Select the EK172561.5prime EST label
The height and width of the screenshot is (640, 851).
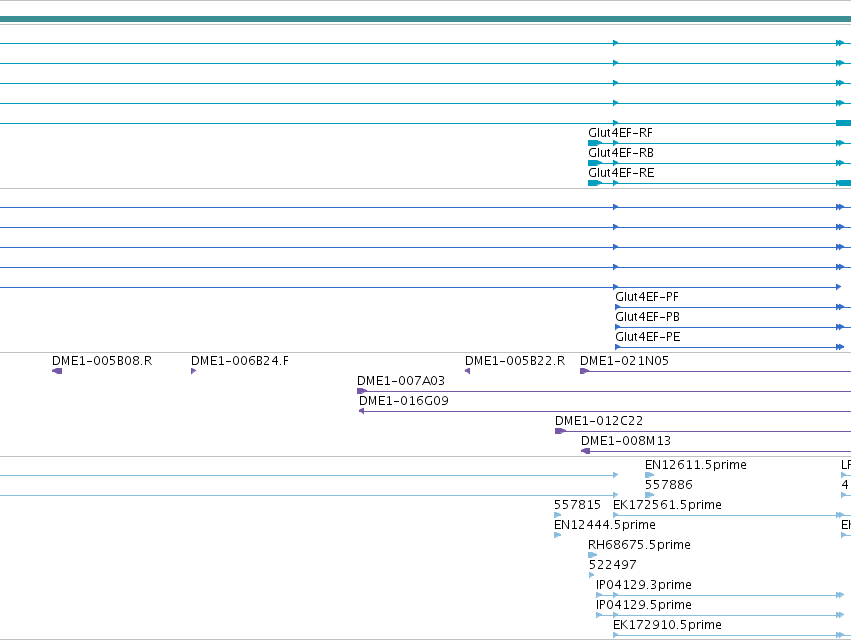668,505
